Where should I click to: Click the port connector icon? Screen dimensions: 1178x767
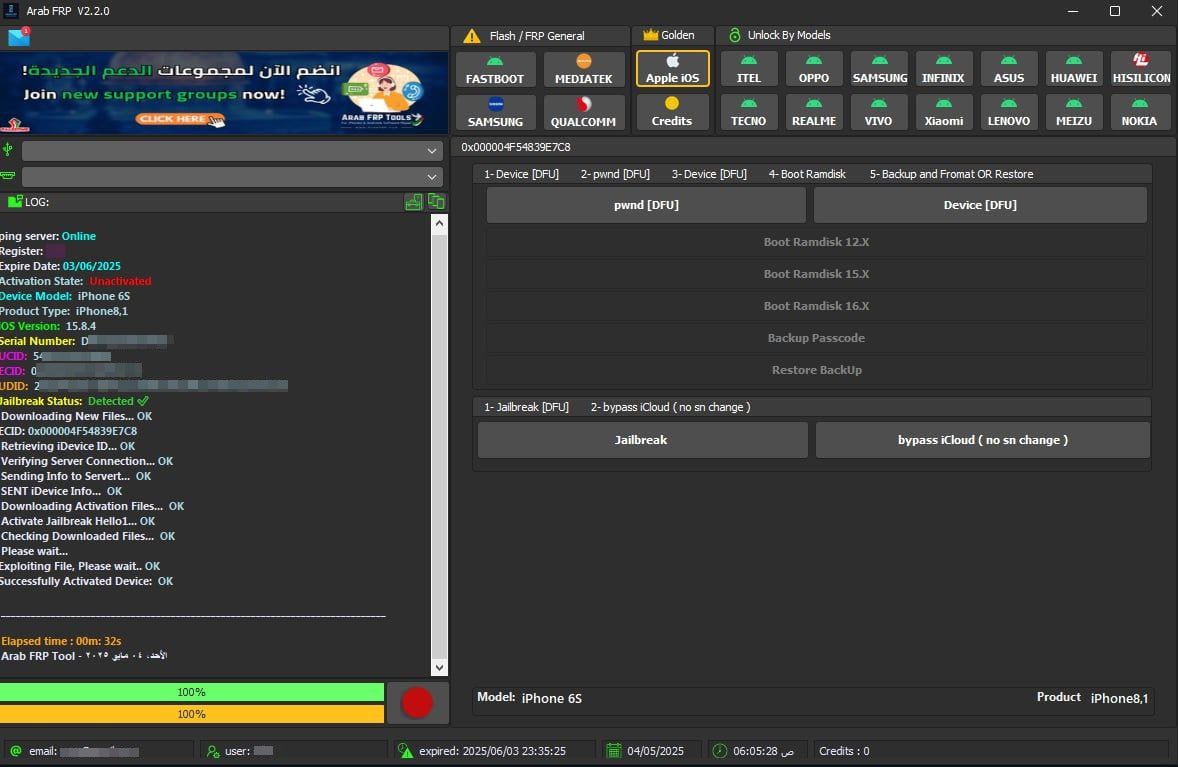click(x=8, y=176)
